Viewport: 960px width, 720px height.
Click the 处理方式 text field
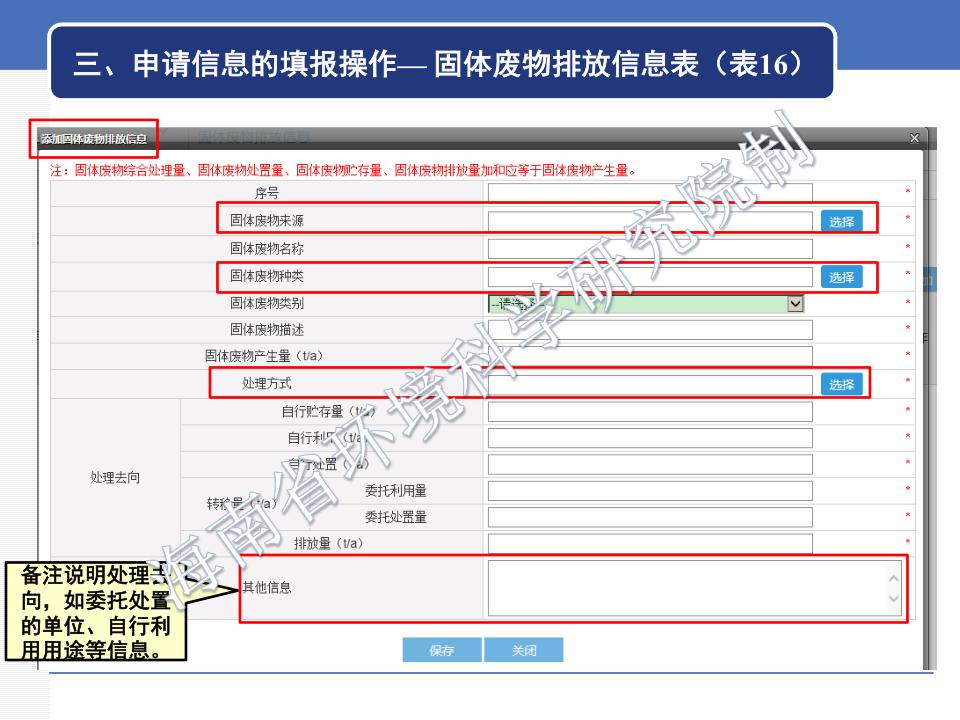650,384
